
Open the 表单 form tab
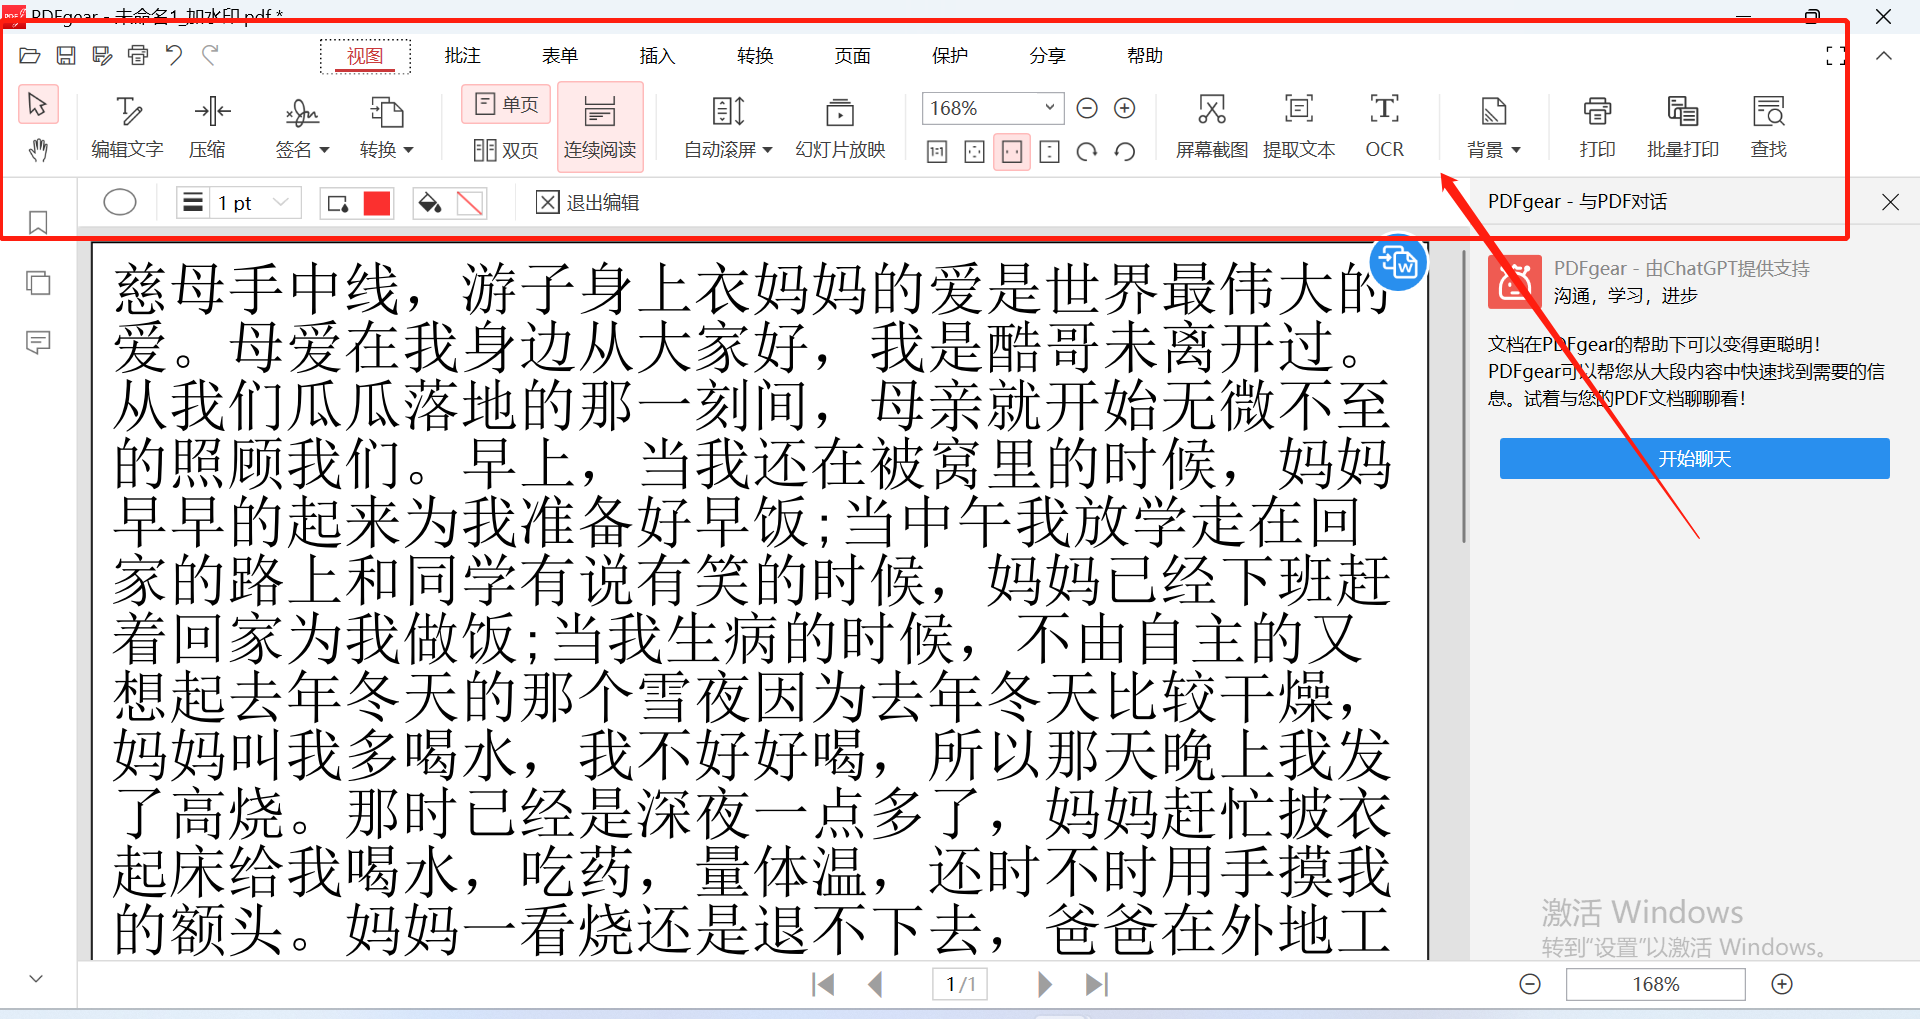[x=560, y=56]
